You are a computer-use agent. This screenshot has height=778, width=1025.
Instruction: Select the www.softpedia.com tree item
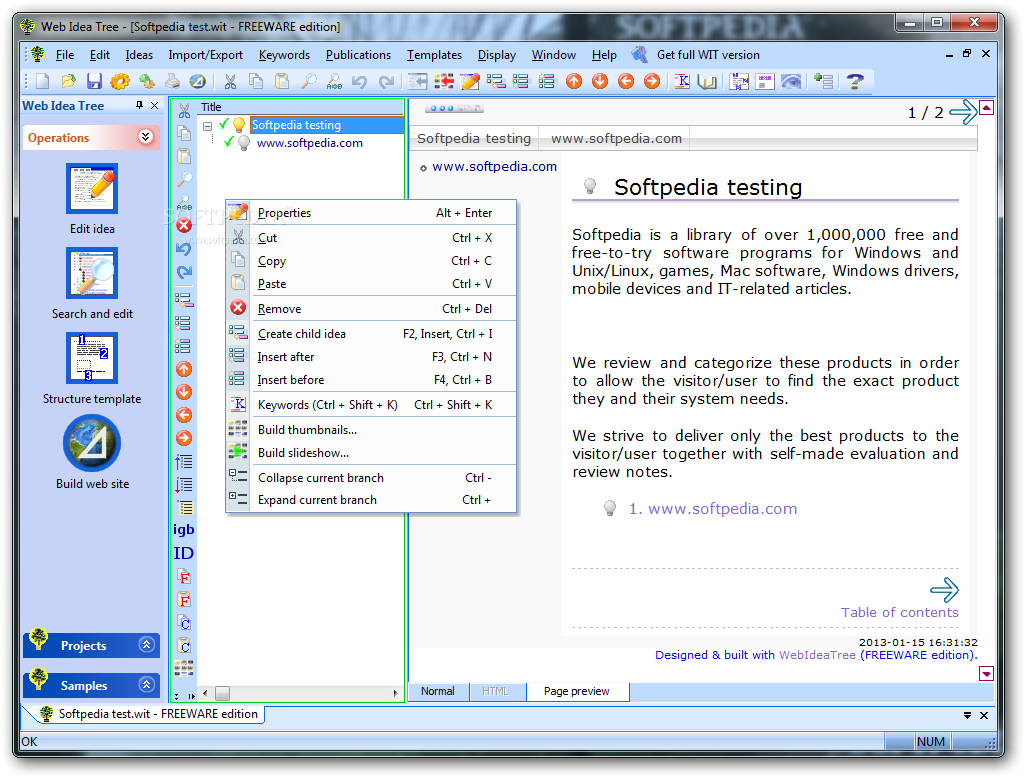(309, 143)
